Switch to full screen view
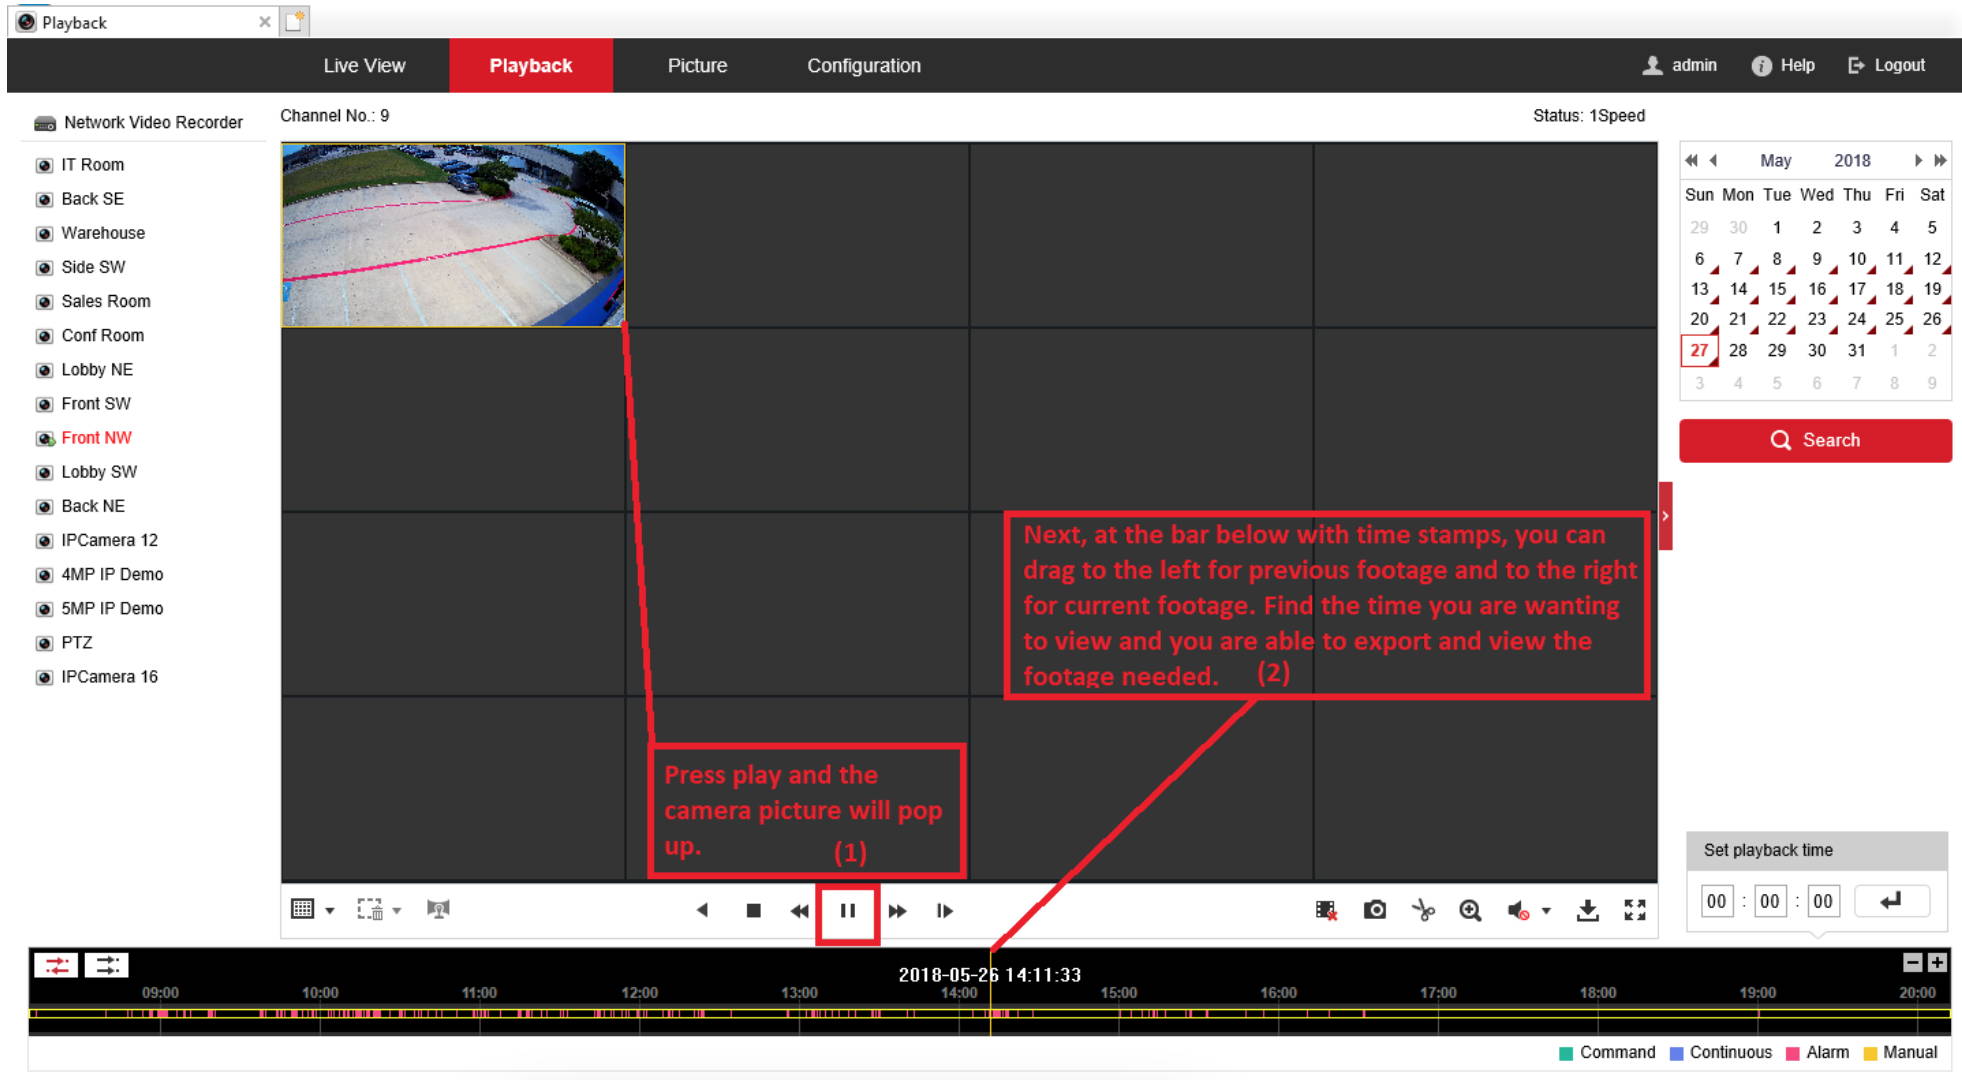The width and height of the screenshot is (1962, 1080). (1635, 910)
